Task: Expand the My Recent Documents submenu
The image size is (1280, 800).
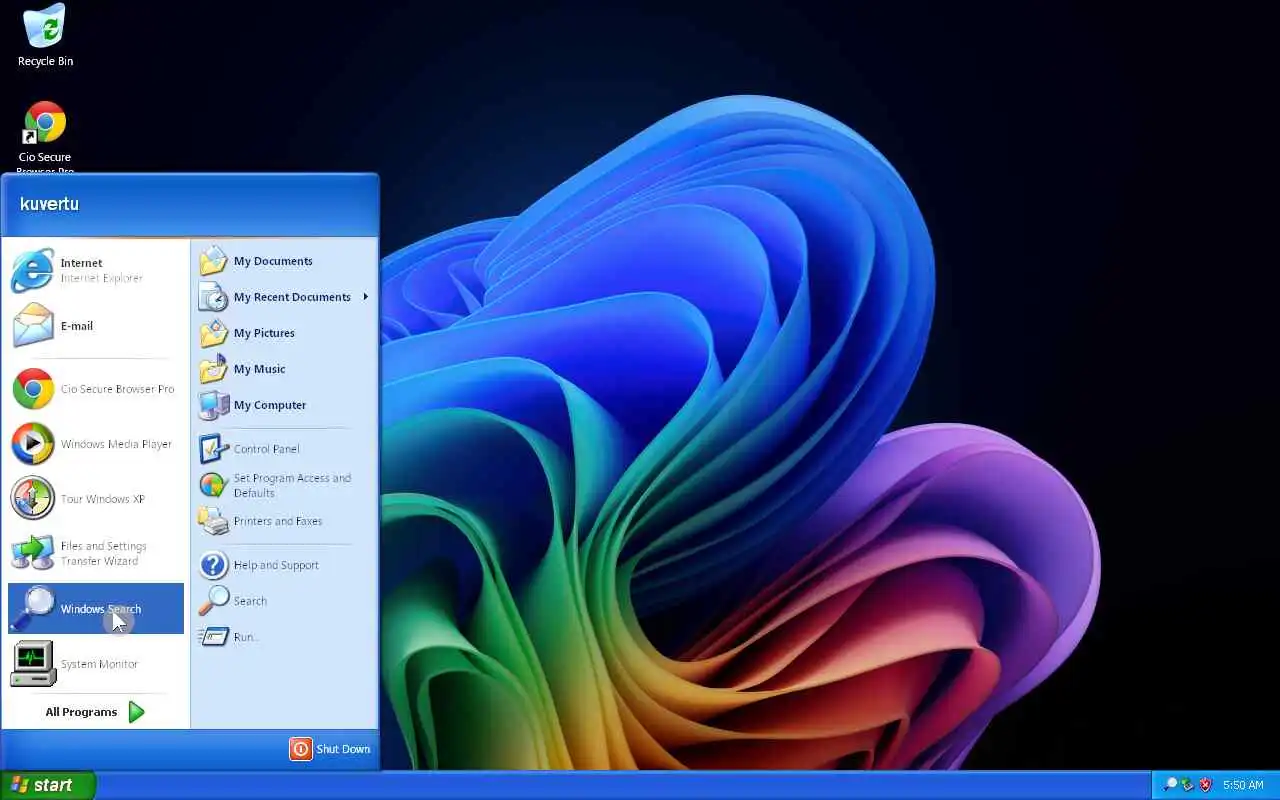Action: click(x=285, y=297)
